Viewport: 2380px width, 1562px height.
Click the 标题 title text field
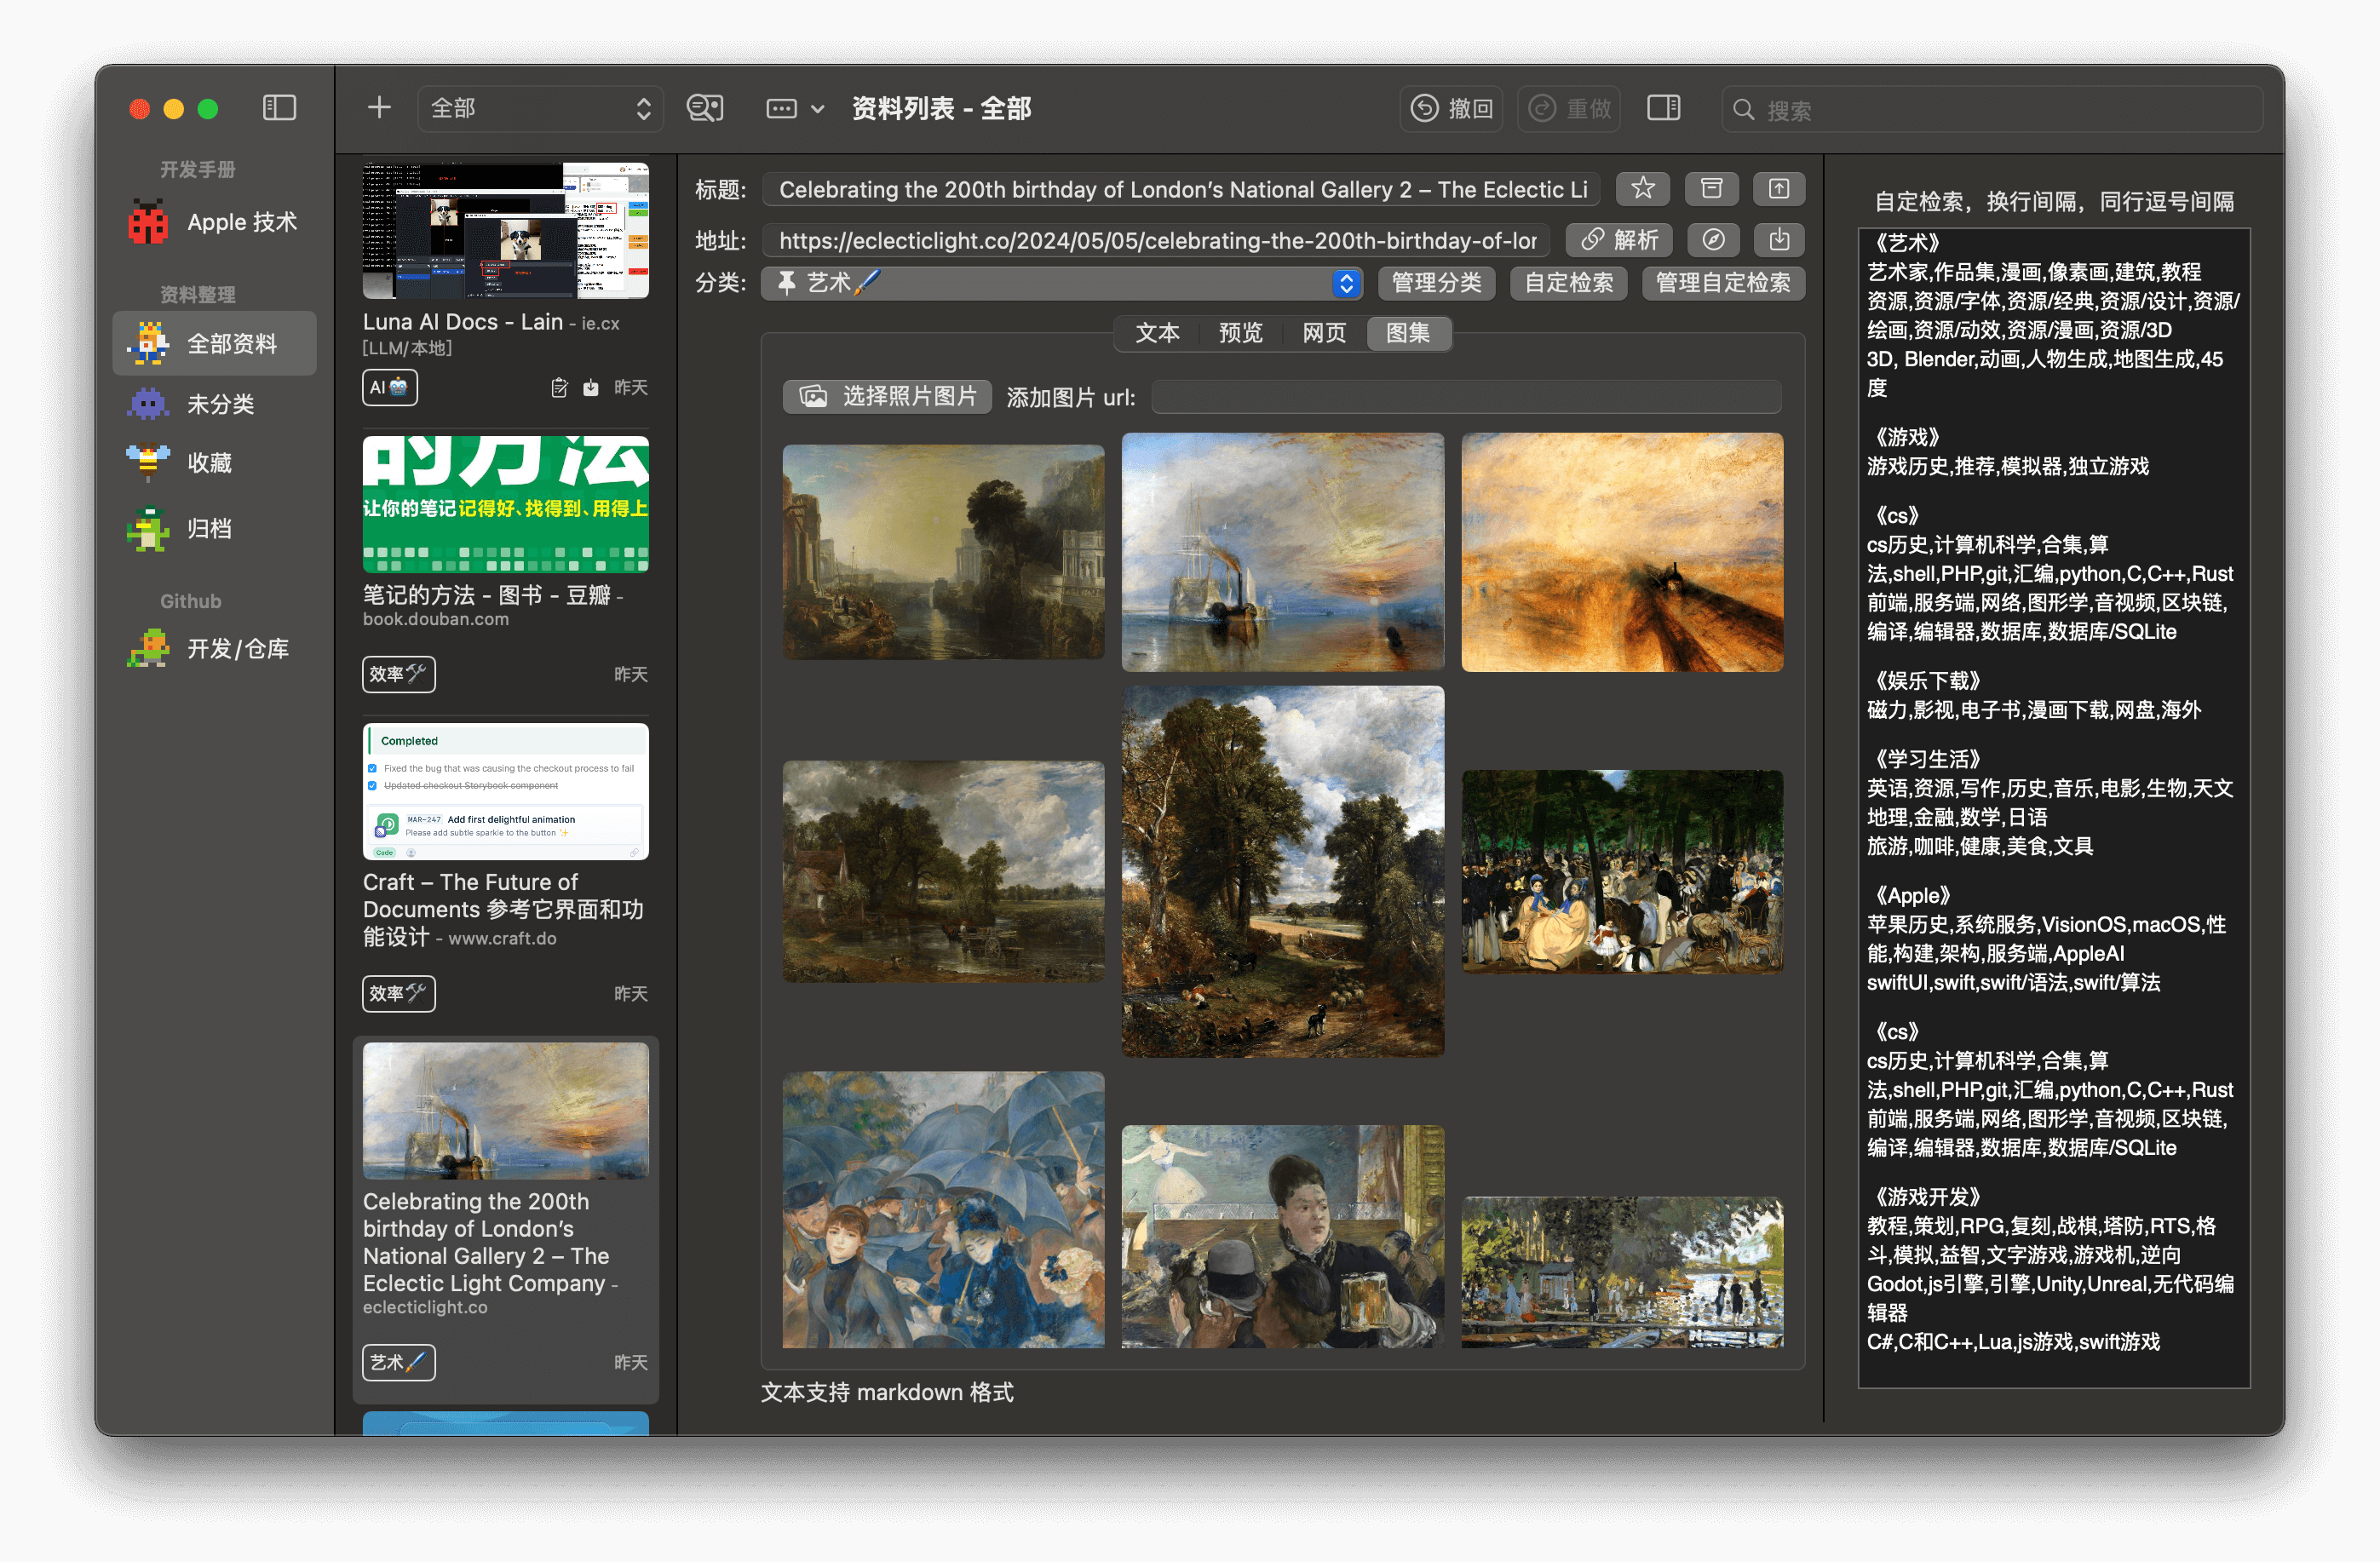(x=1181, y=189)
